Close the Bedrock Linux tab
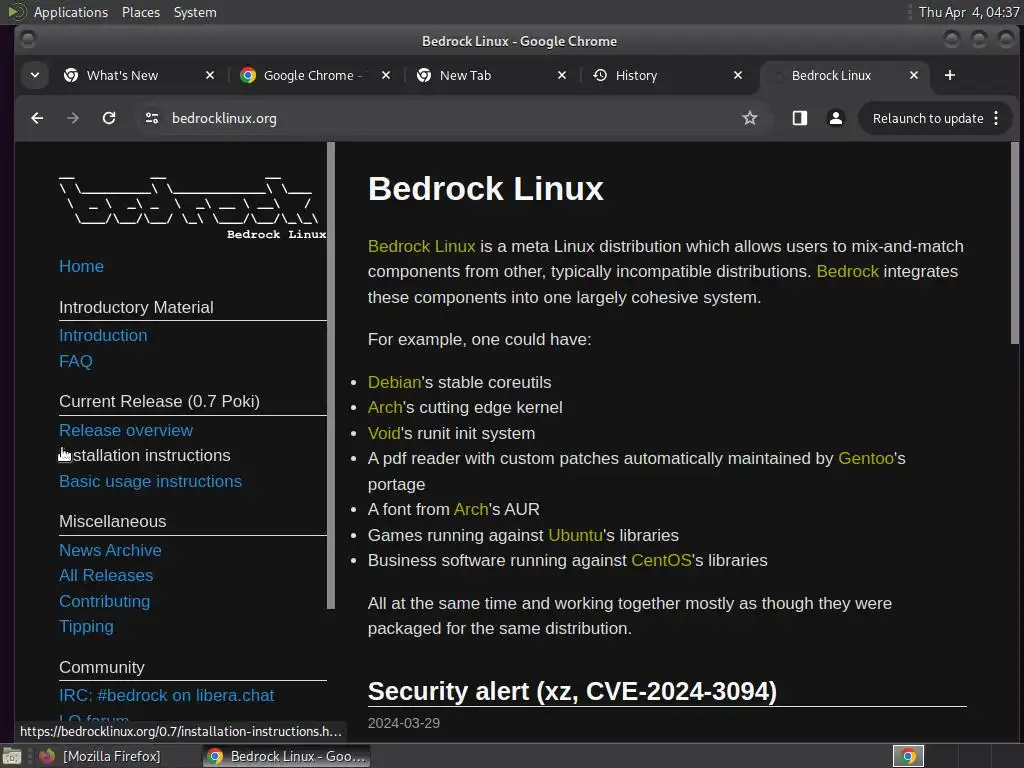Viewport: 1024px width, 768px height. coord(914,75)
